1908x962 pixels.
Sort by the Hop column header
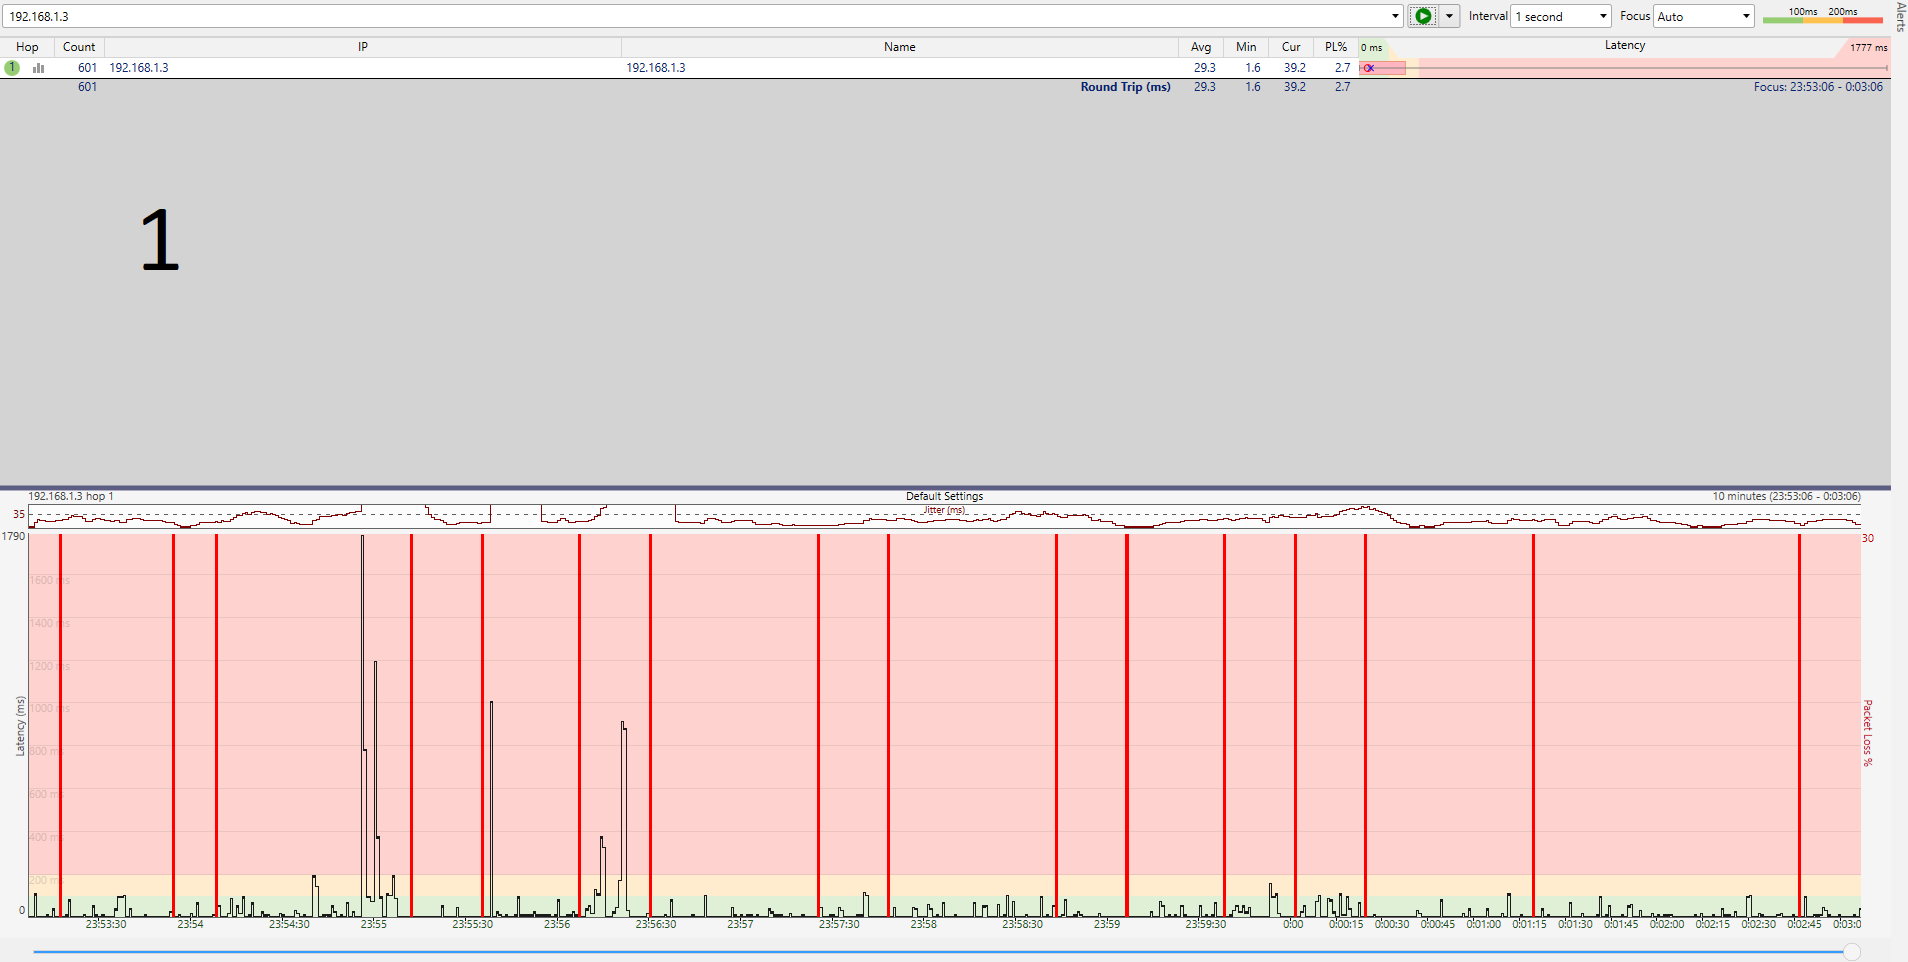click(27, 47)
